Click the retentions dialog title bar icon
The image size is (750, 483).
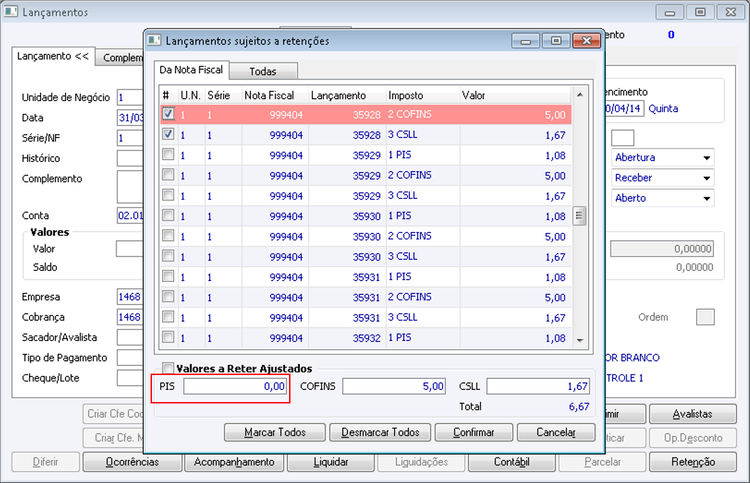tap(154, 40)
